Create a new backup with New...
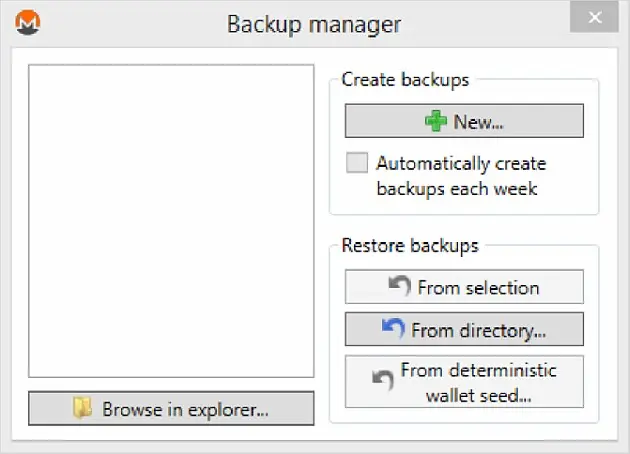Image resolution: width=630 pixels, height=454 pixels. (x=464, y=121)
